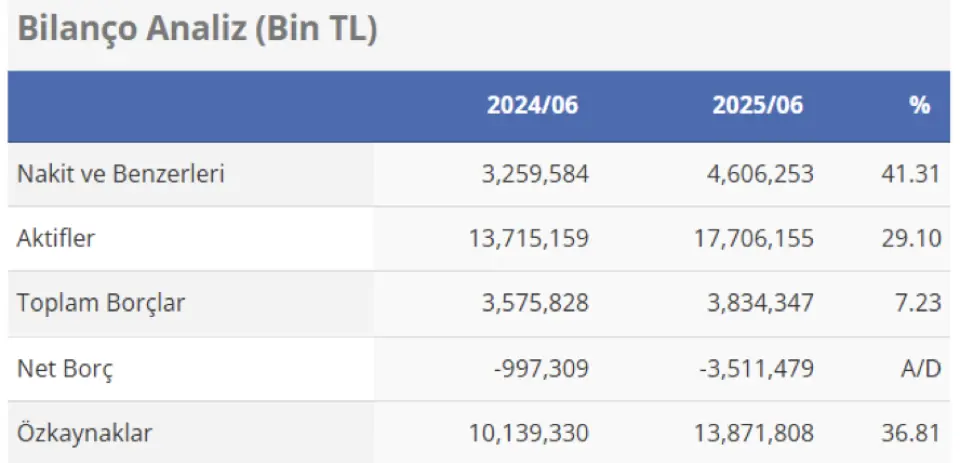The height and width of the screenshot is (463, 960).
Task: Select the Toplam Borçlar row label
Action: pos(101,303)
